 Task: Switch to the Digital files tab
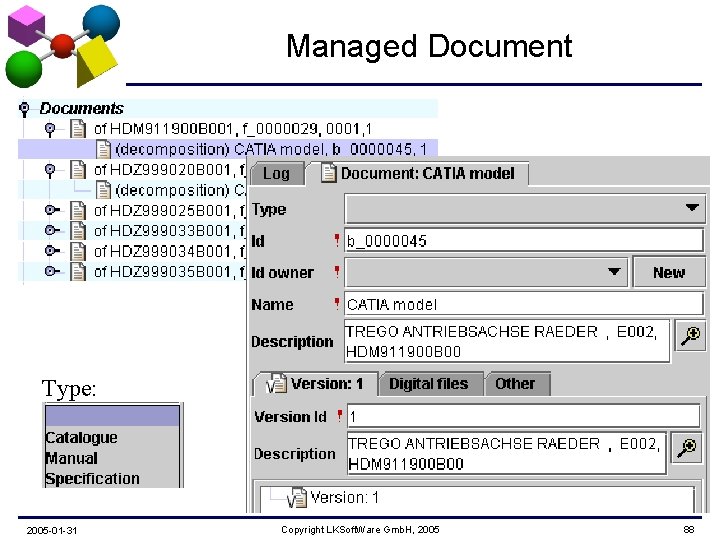pos(429,384)
